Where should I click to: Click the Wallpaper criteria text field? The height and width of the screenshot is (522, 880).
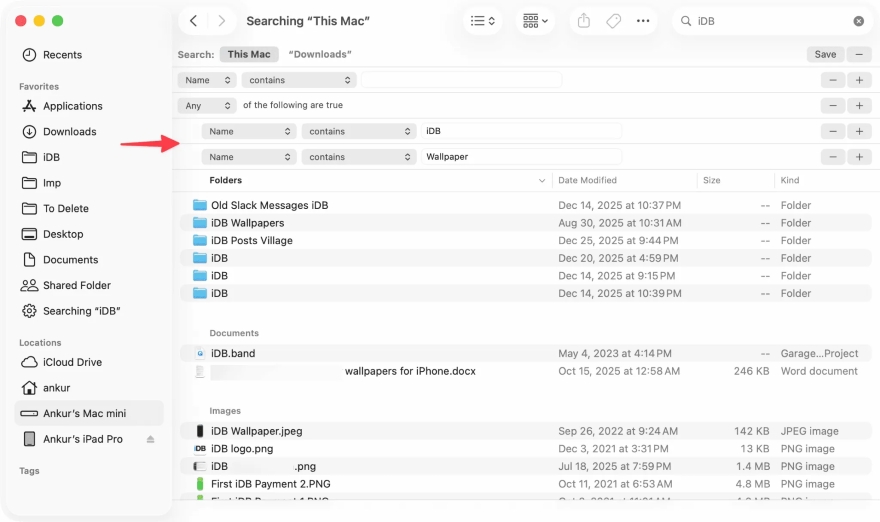click(x=521, y=157)
